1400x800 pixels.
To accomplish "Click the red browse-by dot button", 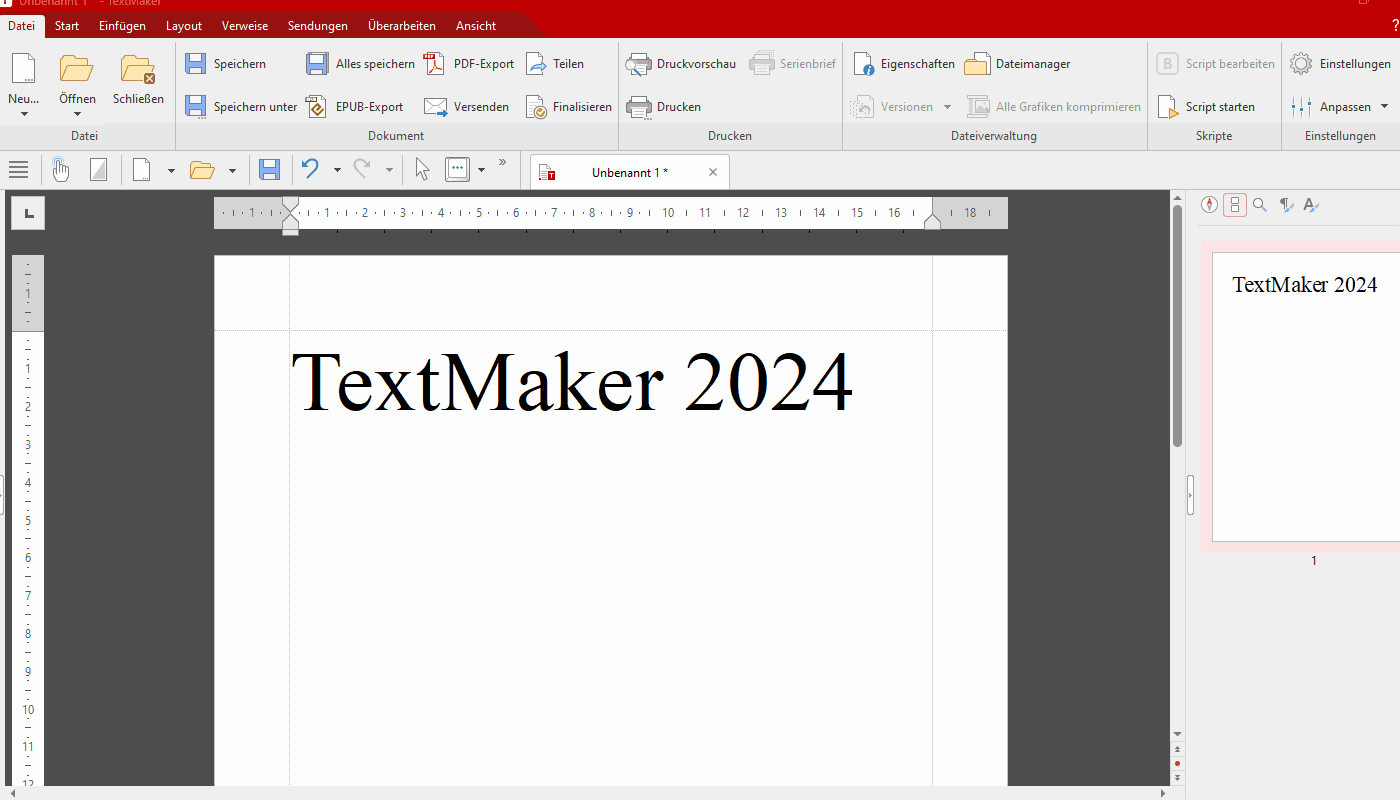I will click(x=1177, y=763).
